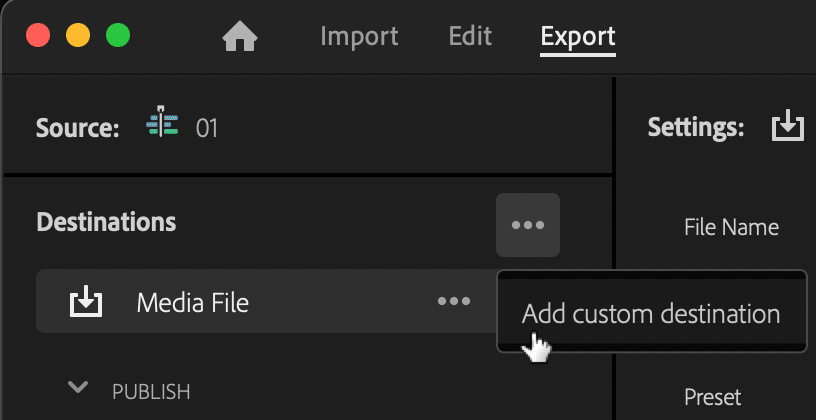Select the Media File destination row
This screenshot has height=420, width=816.
[x=266, y=301]
